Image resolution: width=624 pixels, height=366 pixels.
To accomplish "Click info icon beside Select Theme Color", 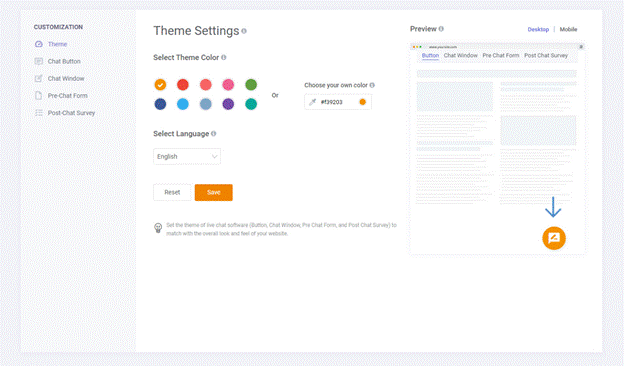I will 224,57.
